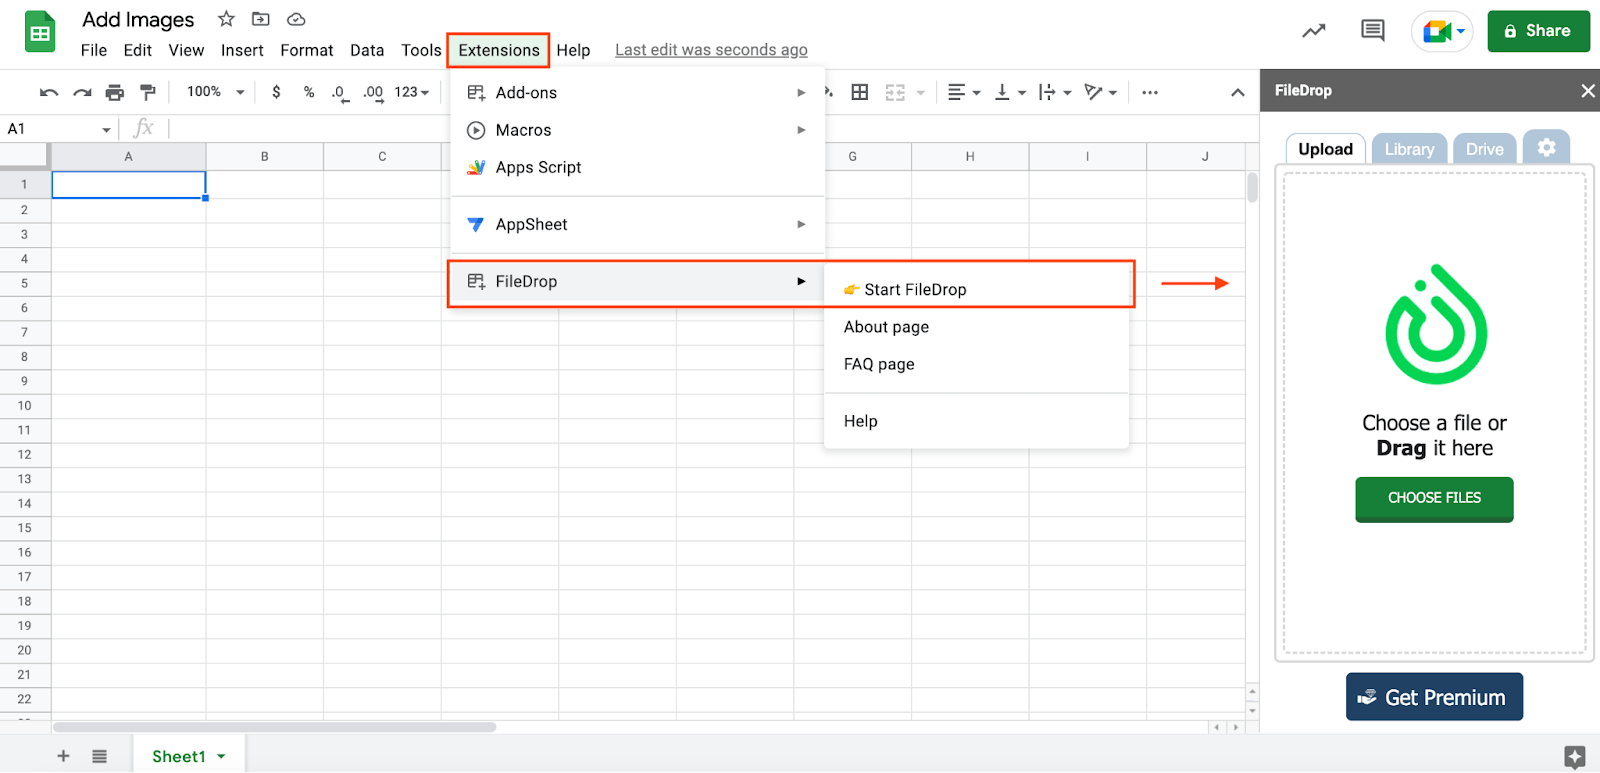Viewport: 1600px width, 773px height.
Task: Open the Data menu
Action: (x=367, y=50)
